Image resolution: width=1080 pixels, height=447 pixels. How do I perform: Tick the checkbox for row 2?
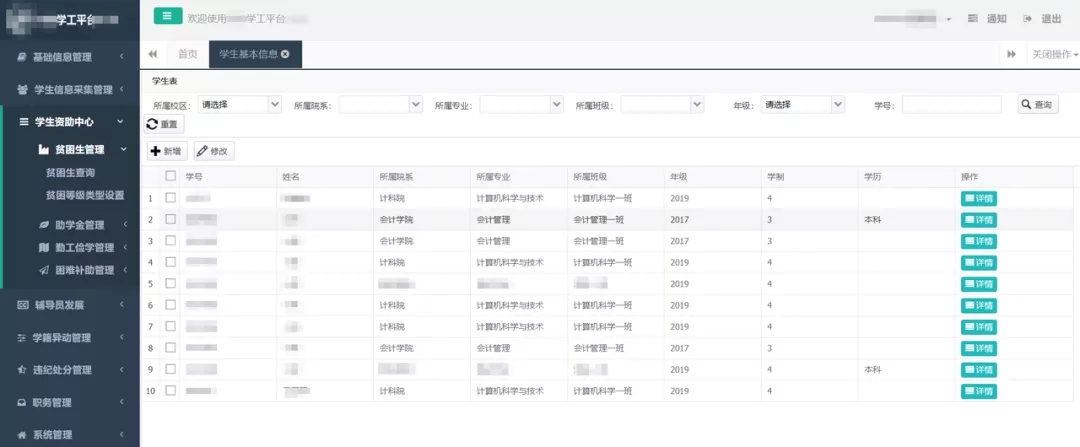point(171,219)
